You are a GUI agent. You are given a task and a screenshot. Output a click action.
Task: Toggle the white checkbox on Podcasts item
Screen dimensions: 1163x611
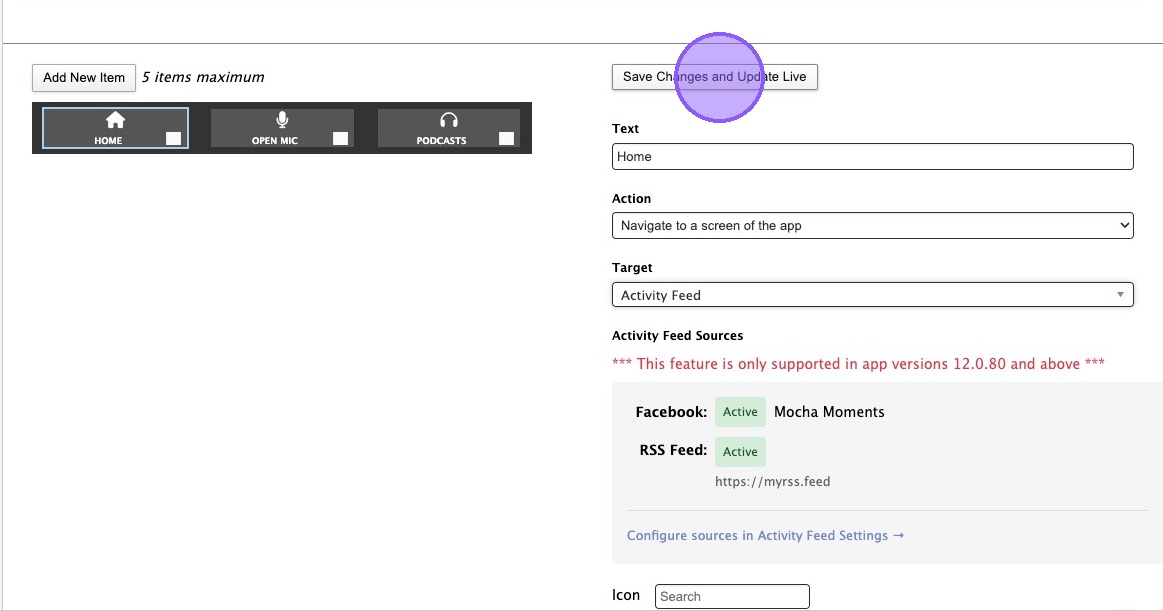coord(507,138)
